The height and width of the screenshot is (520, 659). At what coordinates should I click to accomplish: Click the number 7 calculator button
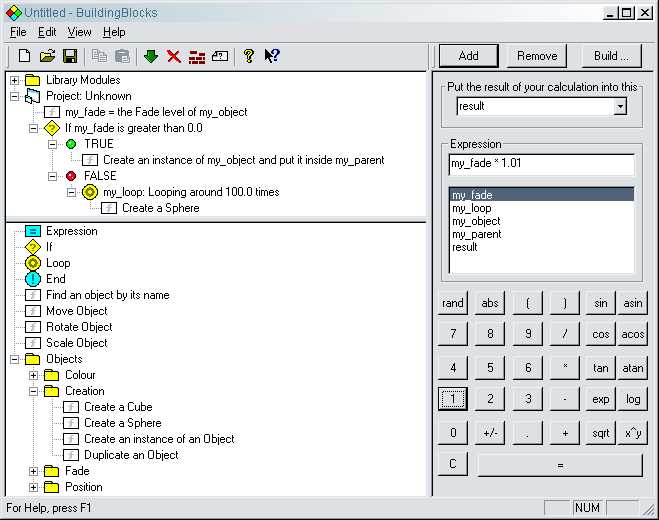(x=453, y=334)
